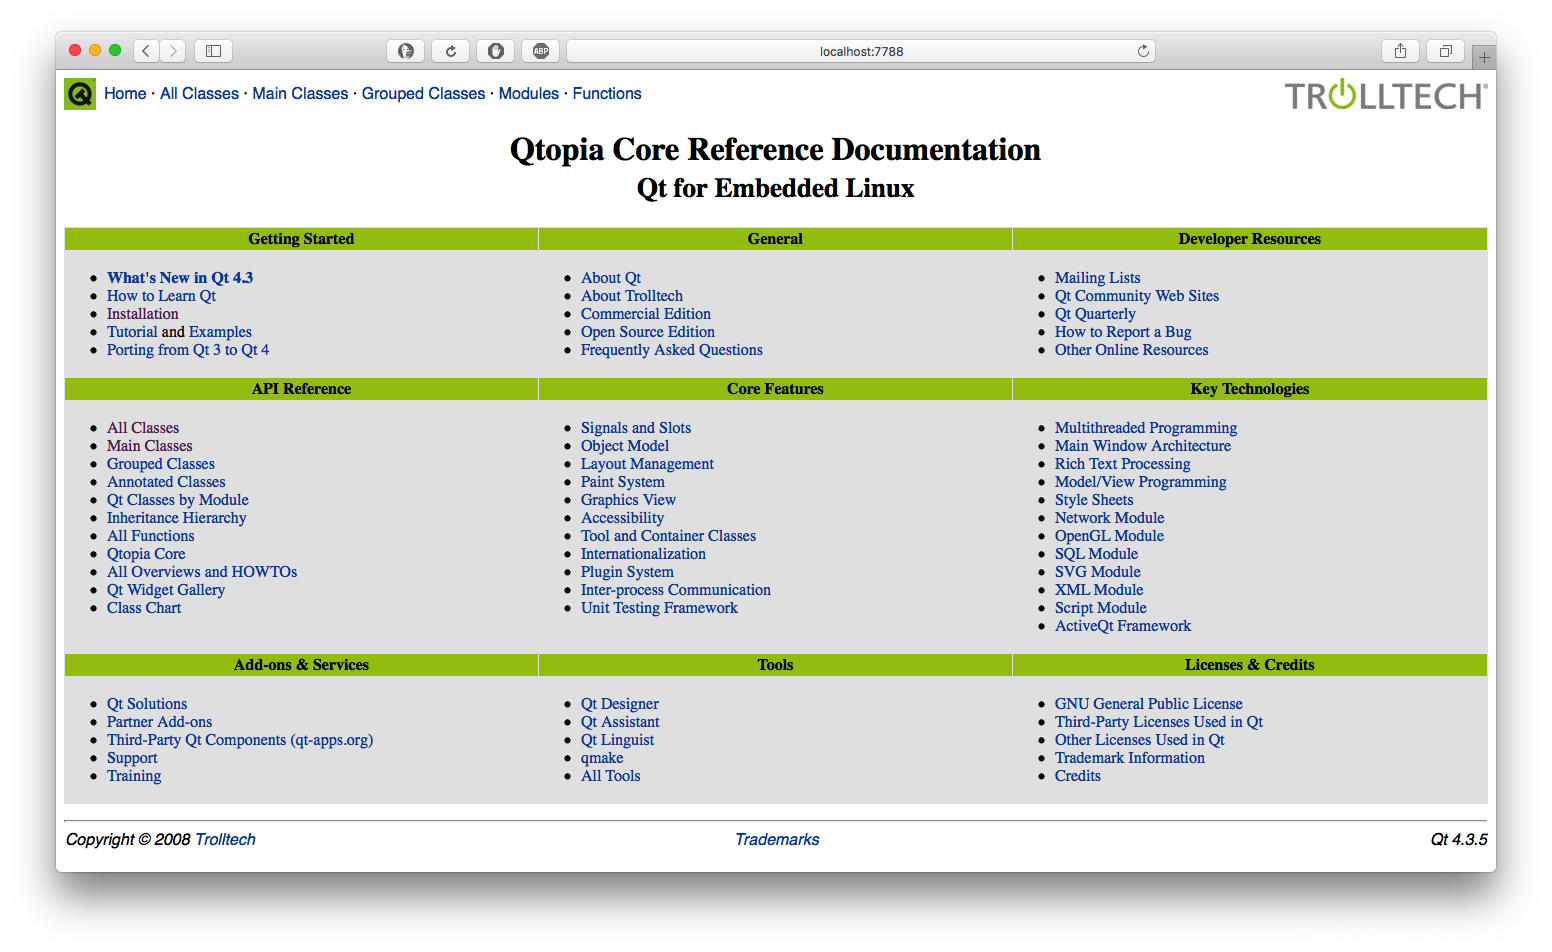The image size is (1552, 952).
Task: Click the refresh extension toolbar icon
Action: coord(451,51)
